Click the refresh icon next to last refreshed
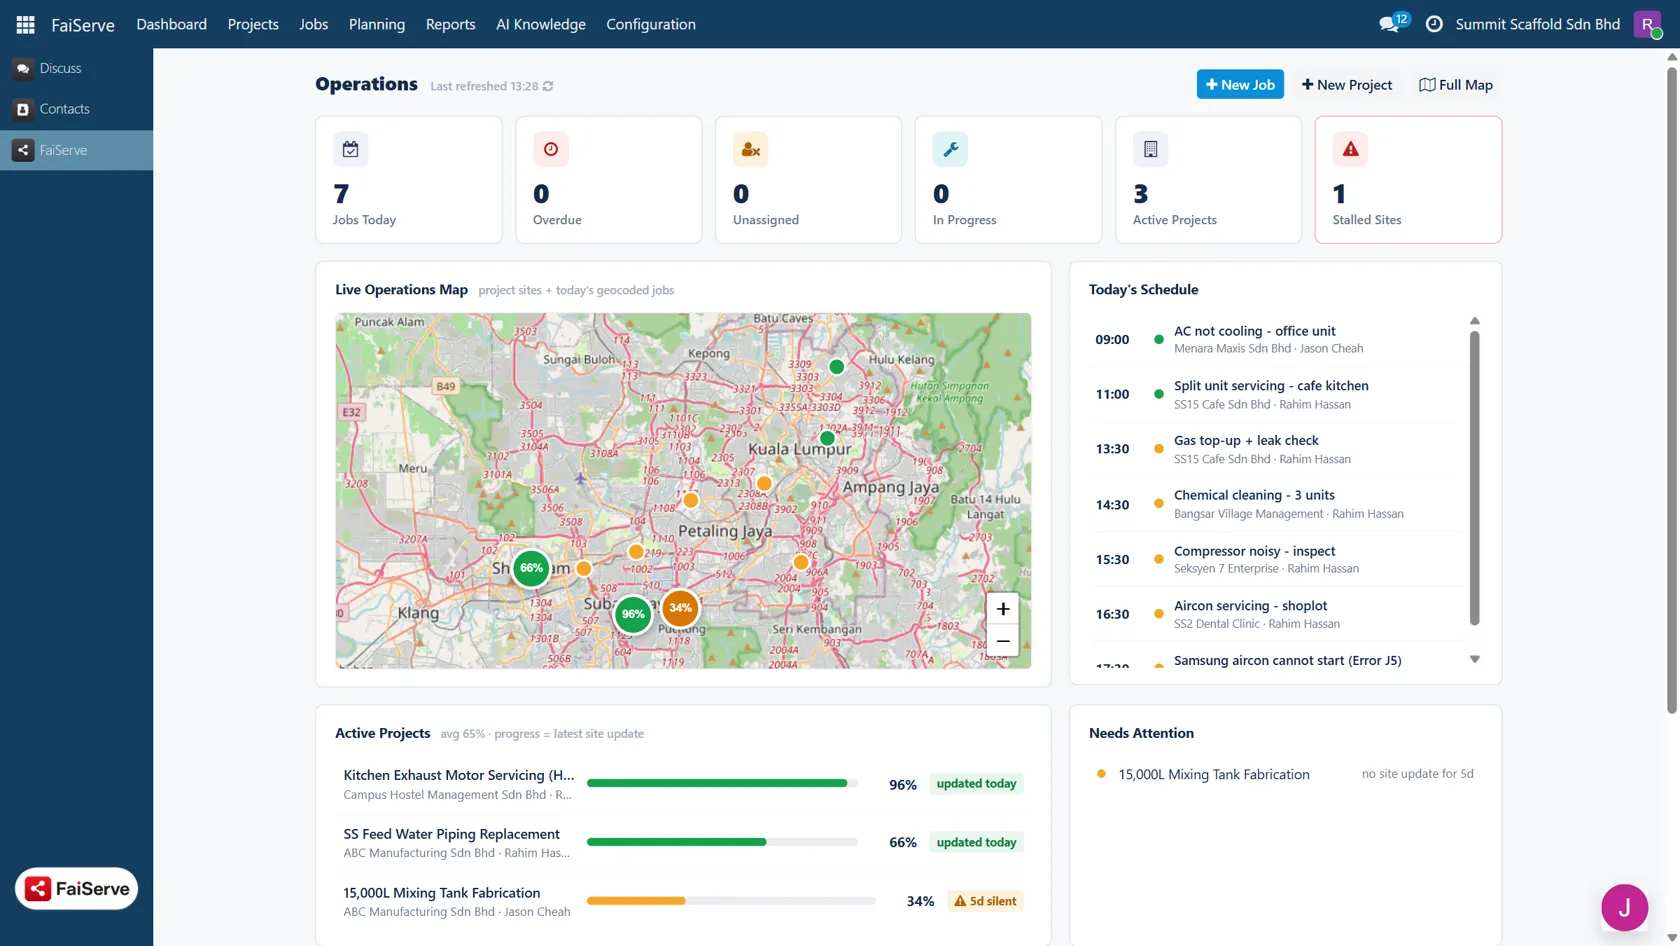 pyautogui.click(x=548, y=86)
